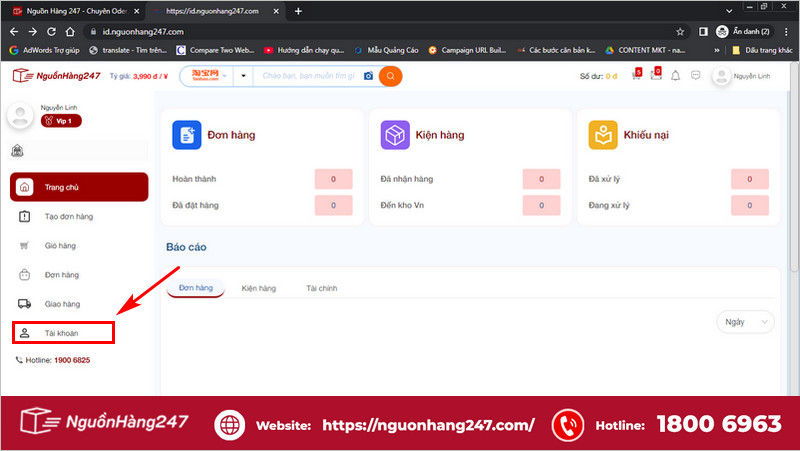Open the notification bell

(x=676, y=76)
